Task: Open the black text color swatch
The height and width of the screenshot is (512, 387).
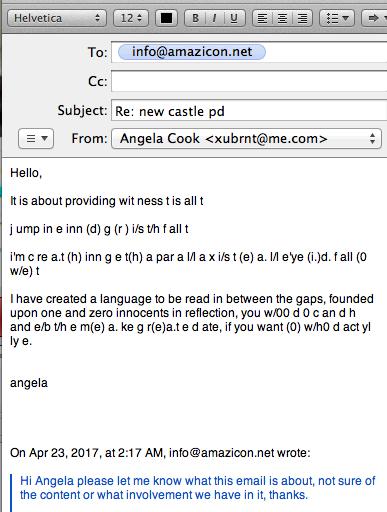Action: pos(166,18)
